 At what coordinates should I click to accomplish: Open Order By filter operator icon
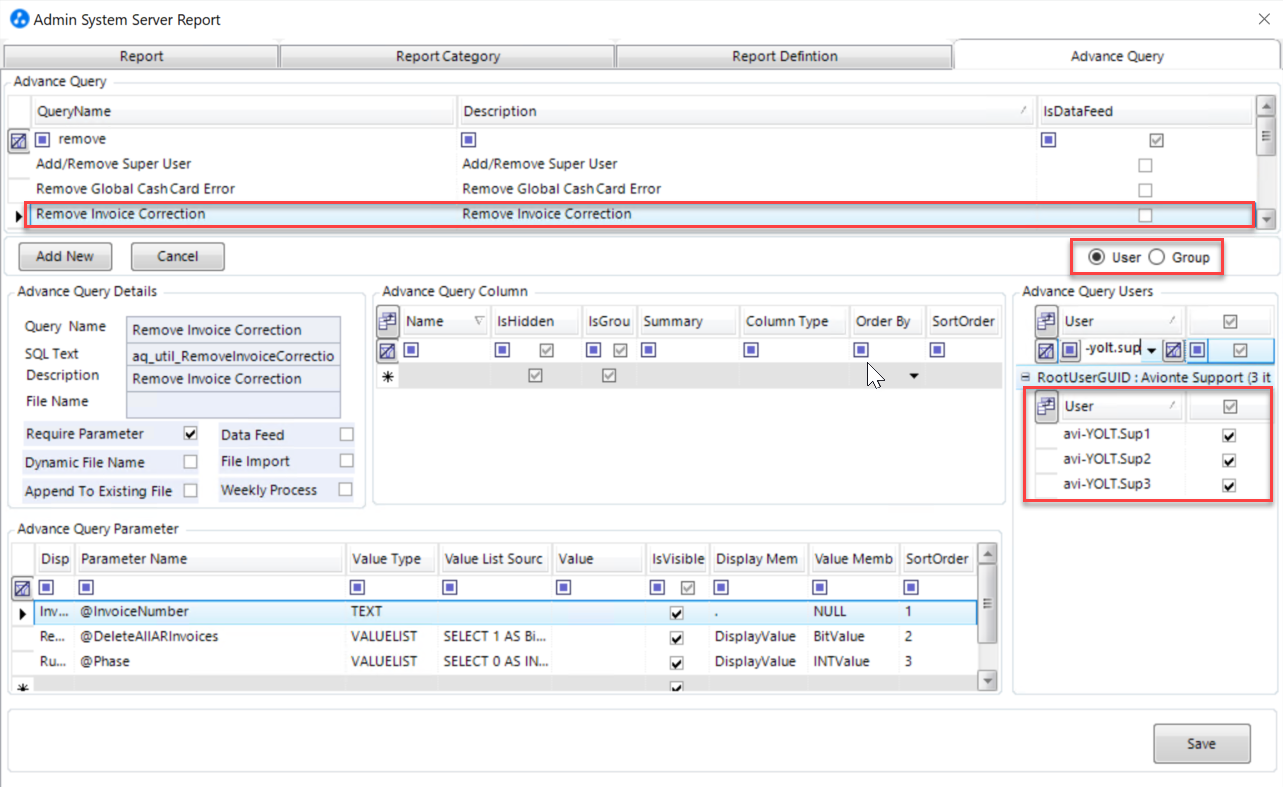pyautogui.click(x=861, y=350)
